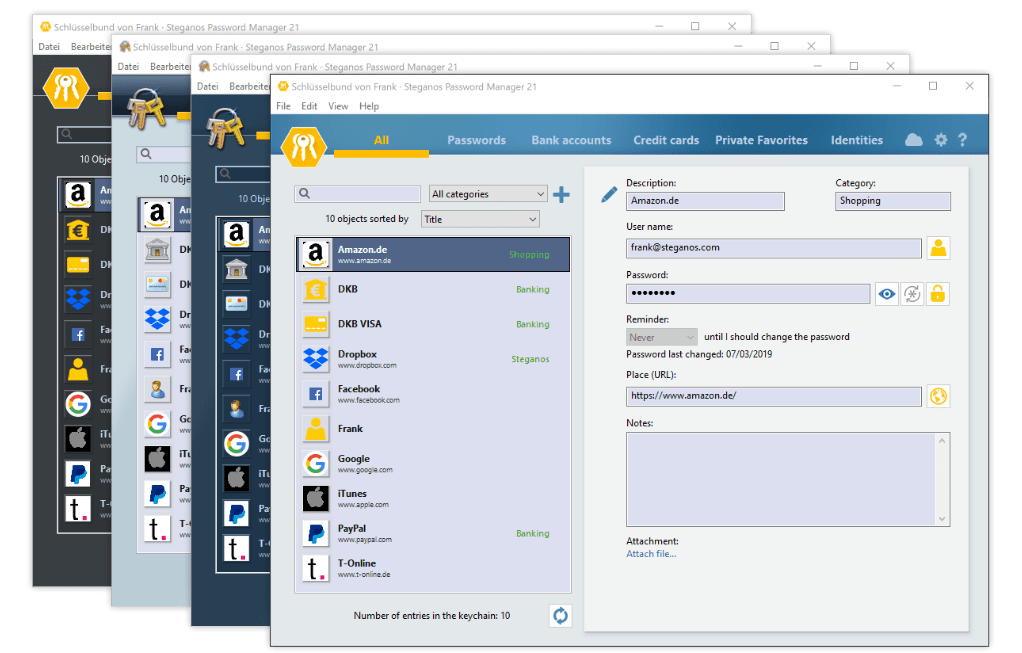Switch to the All tab
Screen dimensions: 1022x653
(x=381, y=140)
